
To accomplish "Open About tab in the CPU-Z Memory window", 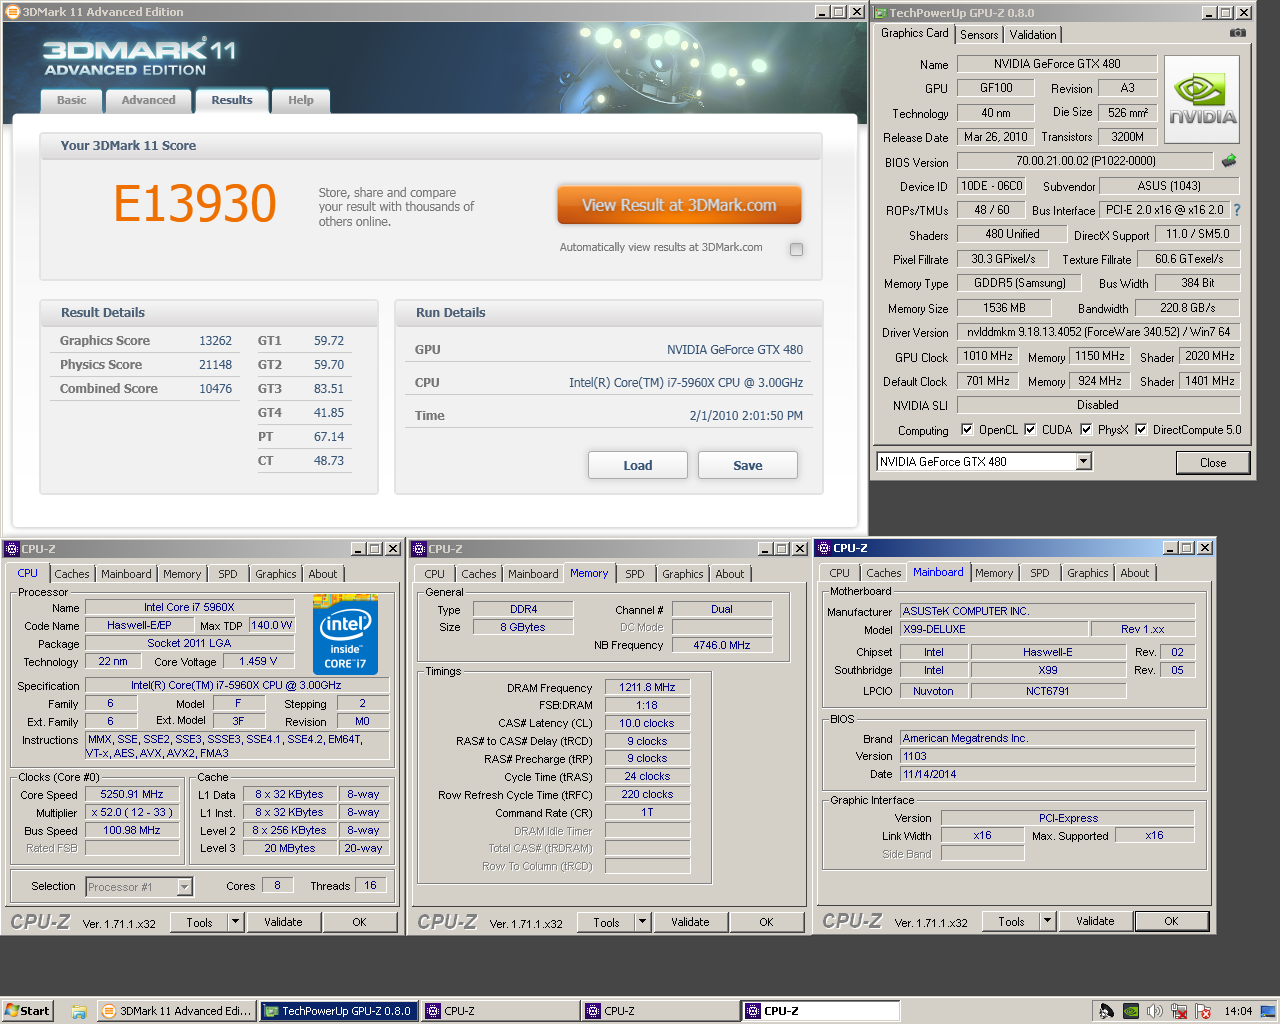I will pos(729,574).
